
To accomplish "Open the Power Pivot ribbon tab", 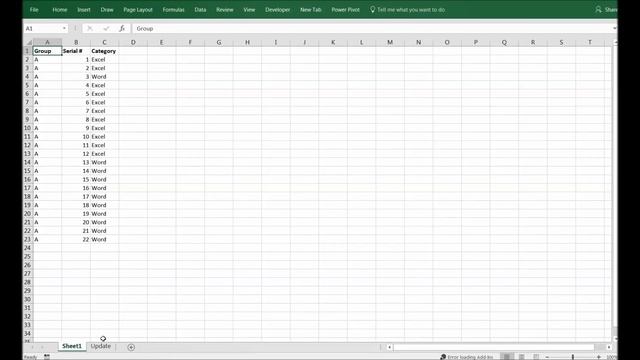I will pyautogui.click(x=345, y=9).
